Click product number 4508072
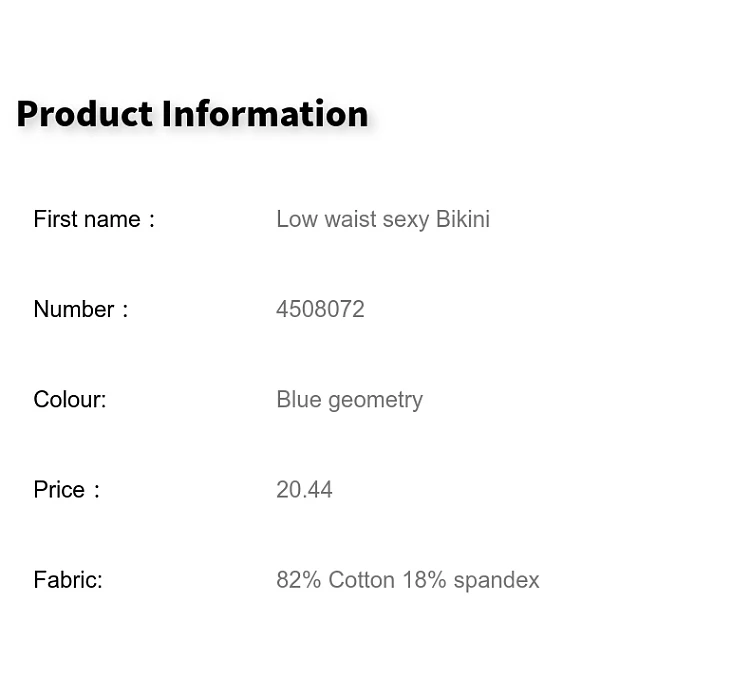This screenshot has width=750, height=677. pyautogui.click(x=320, y=309)
